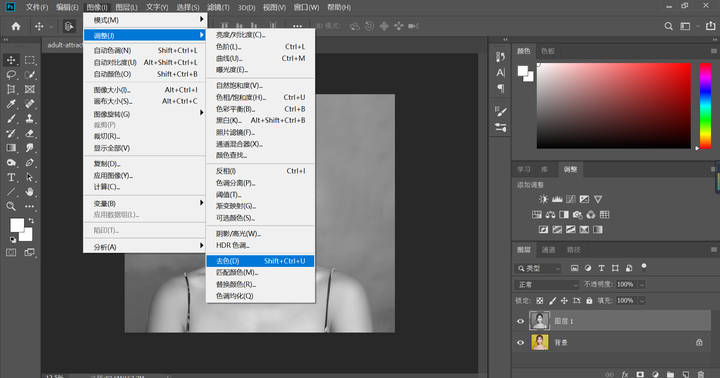Select the Horizontal Type tool
The image size is (720, 378).
(x=11, y=177)
